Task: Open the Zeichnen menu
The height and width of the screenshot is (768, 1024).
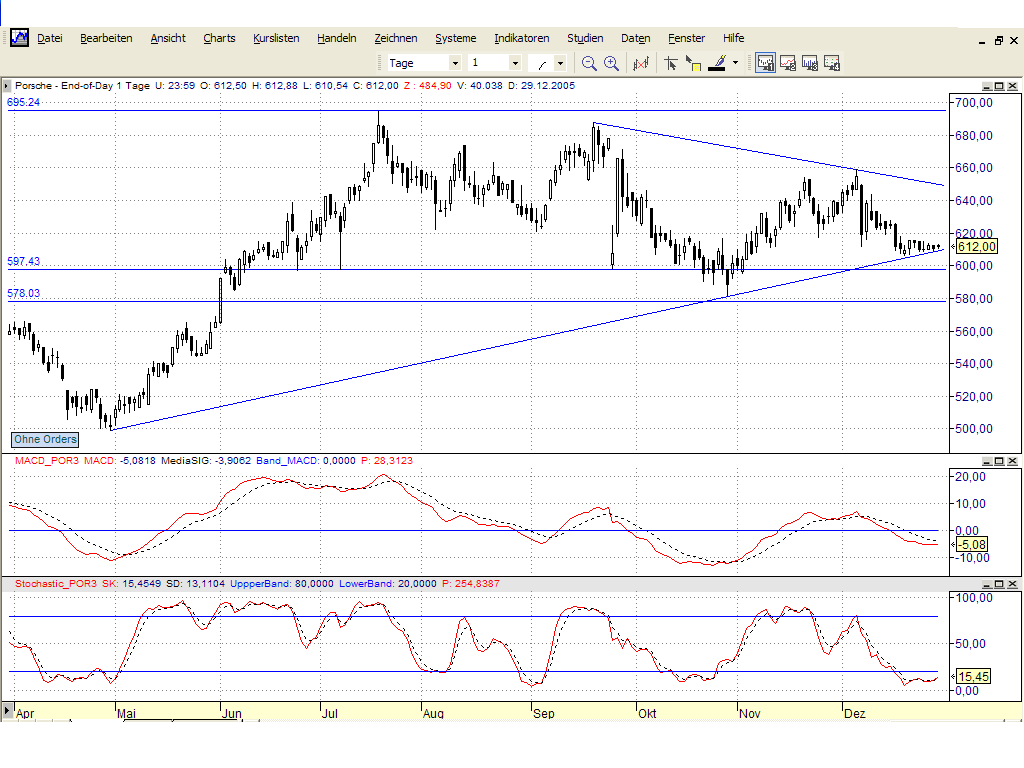Action: pyautogui.click(x=396, y=38)
